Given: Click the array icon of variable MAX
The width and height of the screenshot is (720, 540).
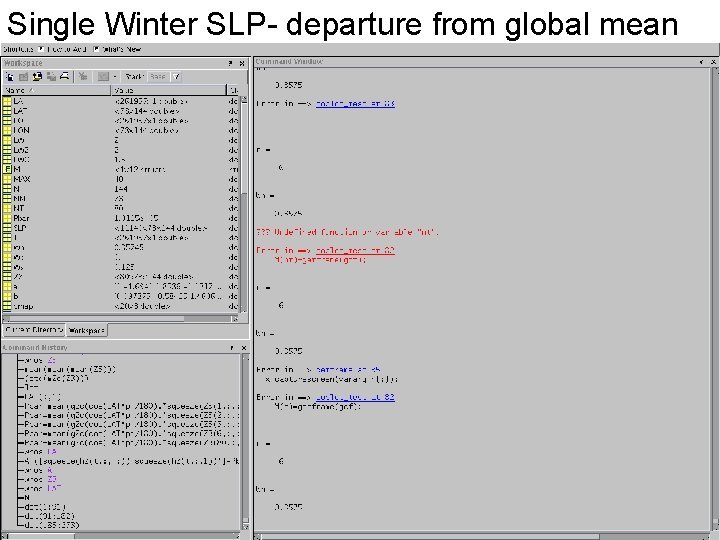Looking at the screenshot, I should 7,179.
